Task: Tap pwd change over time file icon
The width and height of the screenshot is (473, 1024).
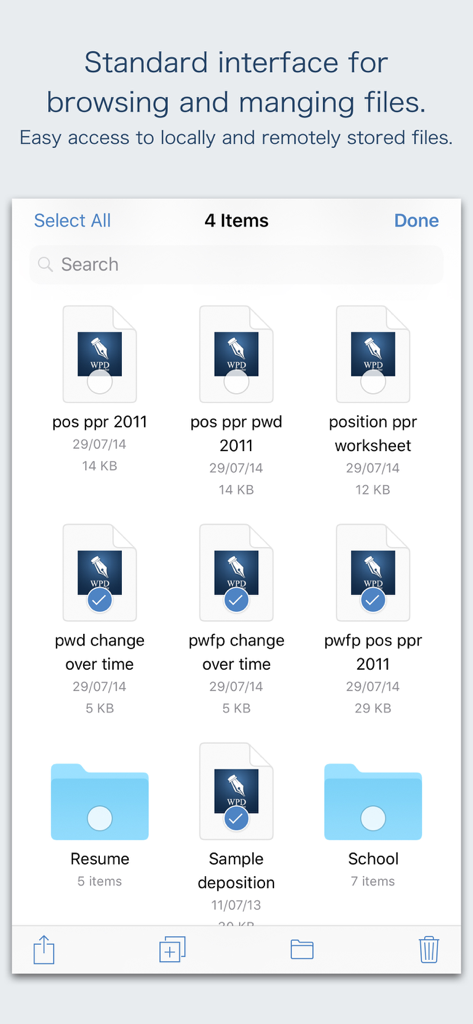Action: (100, 572)
